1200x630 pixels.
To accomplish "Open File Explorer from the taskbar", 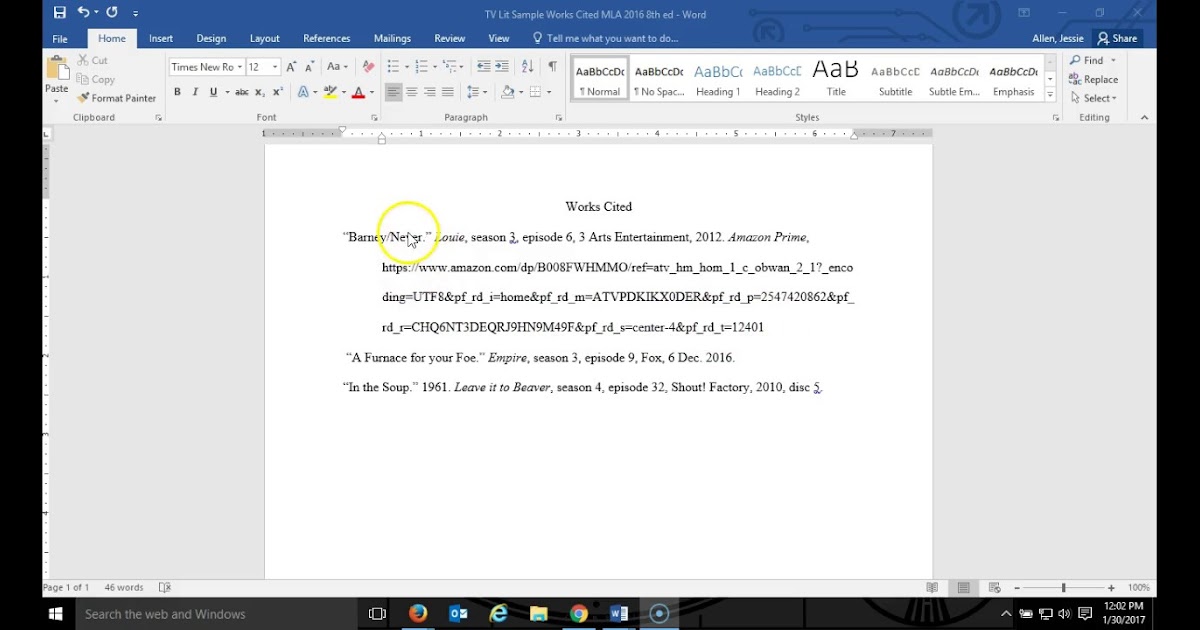I will pos(538,614).
